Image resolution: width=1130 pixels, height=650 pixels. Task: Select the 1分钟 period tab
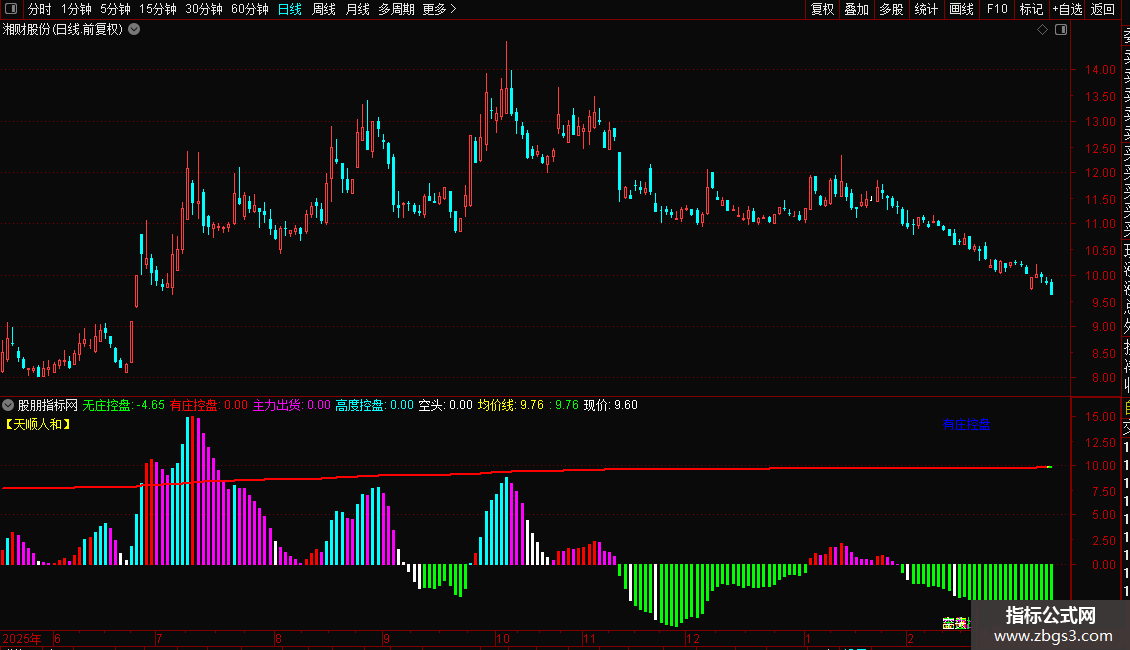76,9
